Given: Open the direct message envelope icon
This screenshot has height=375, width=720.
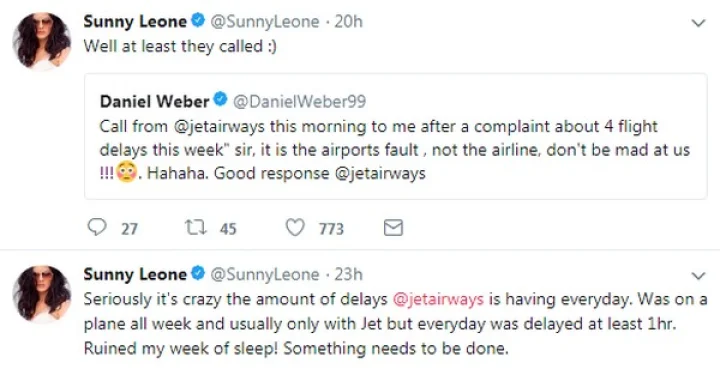Looking at the screenshot, I should 394,228.
